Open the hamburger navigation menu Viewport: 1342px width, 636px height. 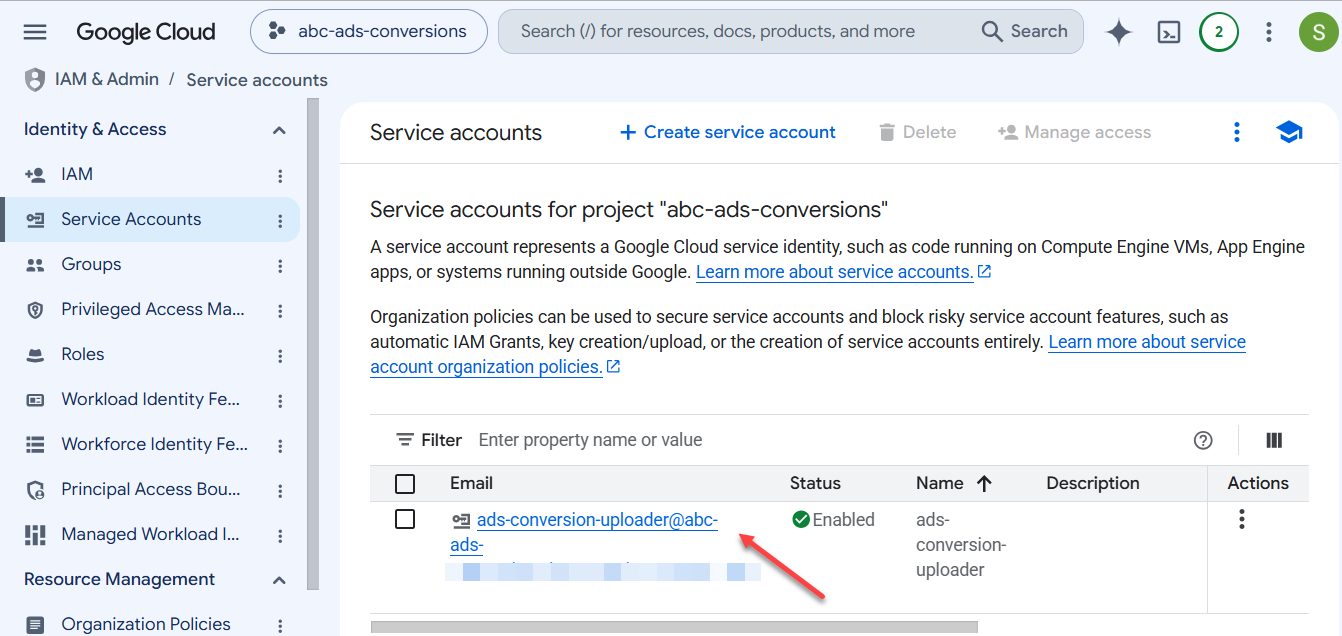point(35,32)
